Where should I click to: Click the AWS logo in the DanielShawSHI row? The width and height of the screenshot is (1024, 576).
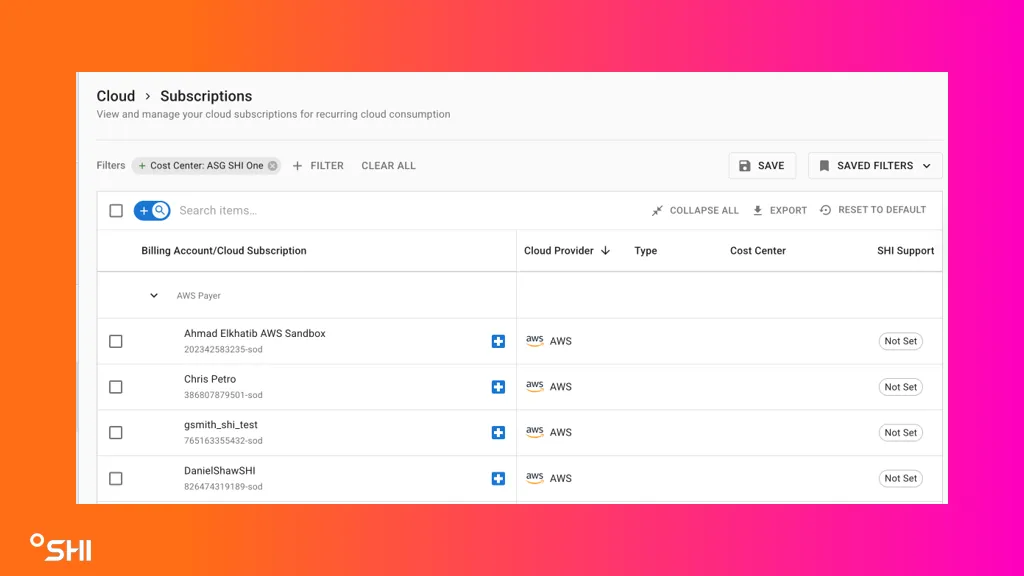pos(535,478)
